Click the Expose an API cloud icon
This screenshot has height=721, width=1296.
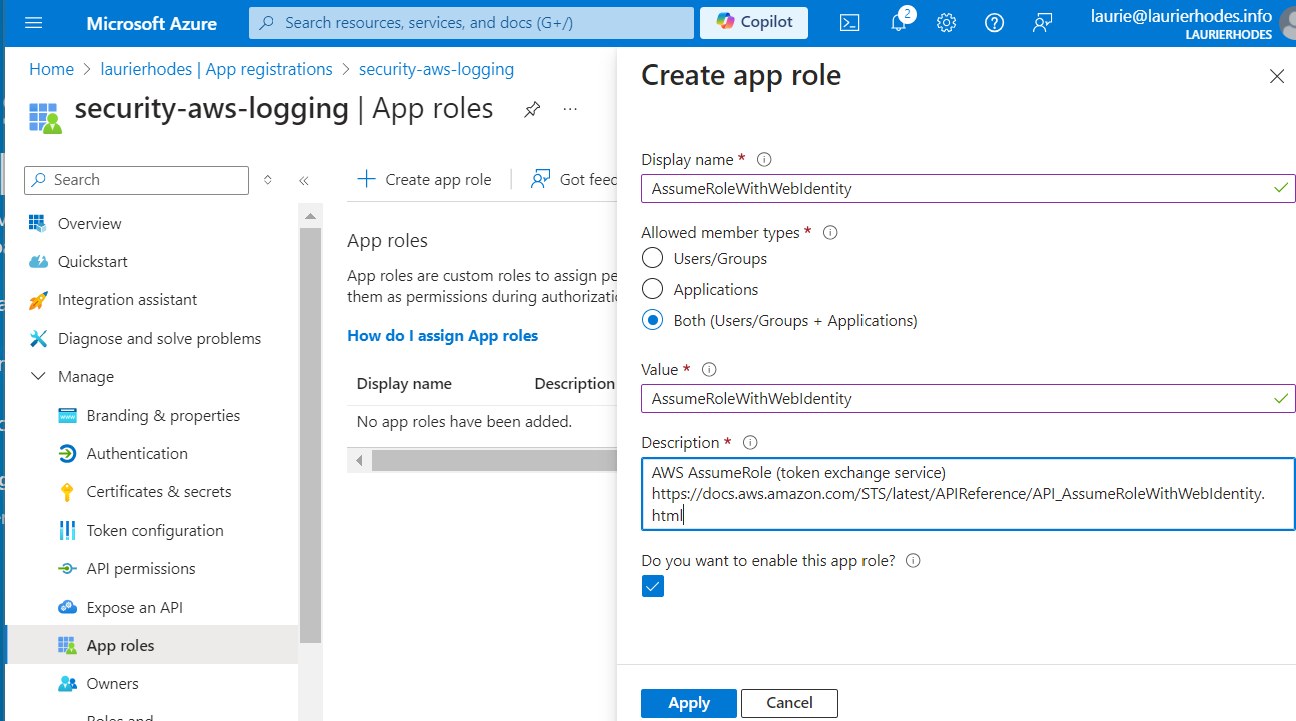point(67,607)
